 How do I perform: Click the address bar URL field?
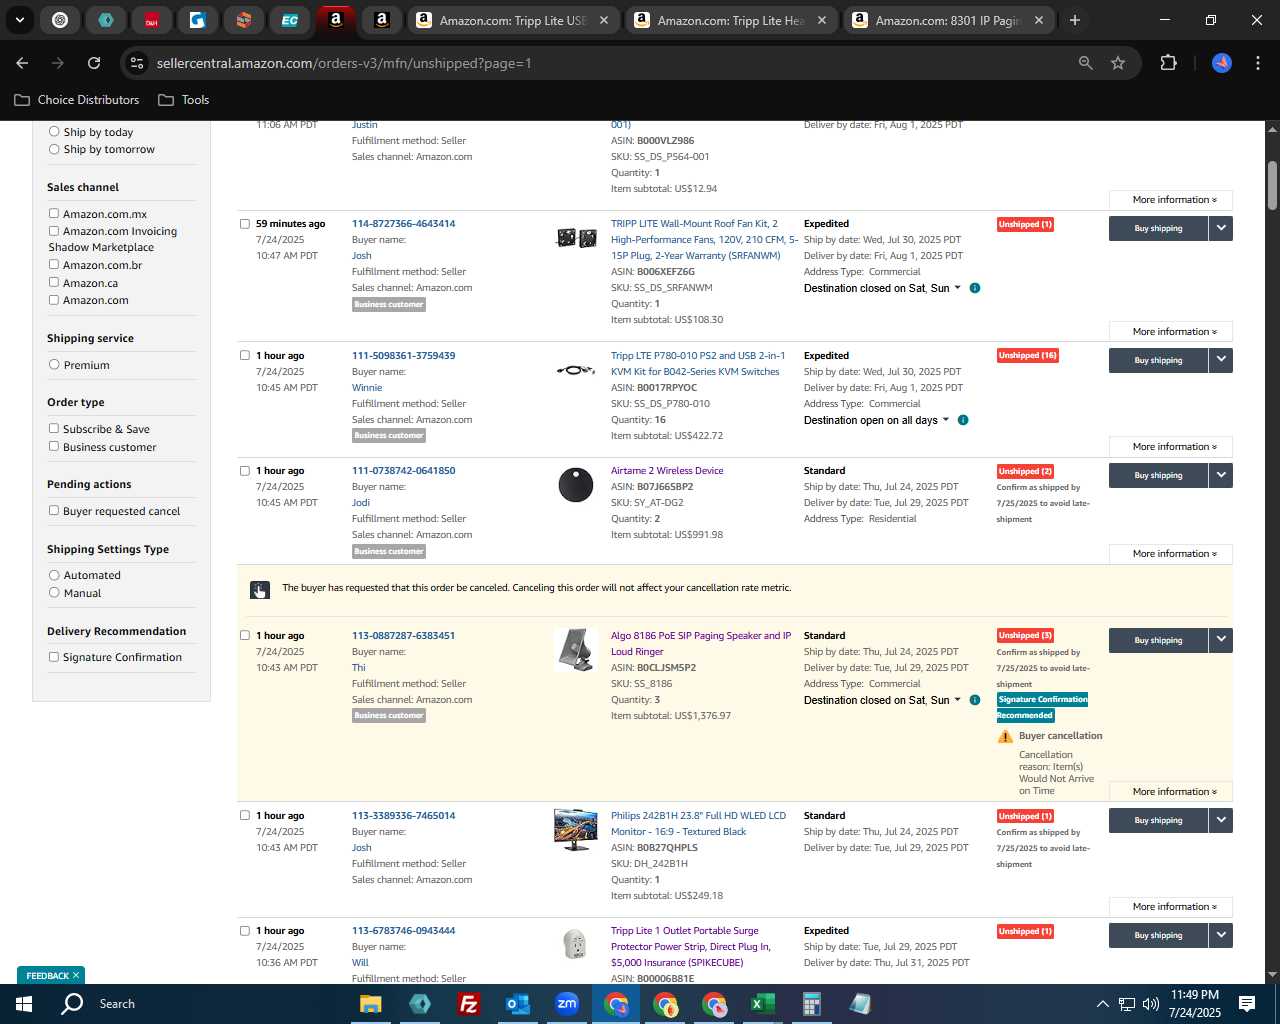pos(610,63)
